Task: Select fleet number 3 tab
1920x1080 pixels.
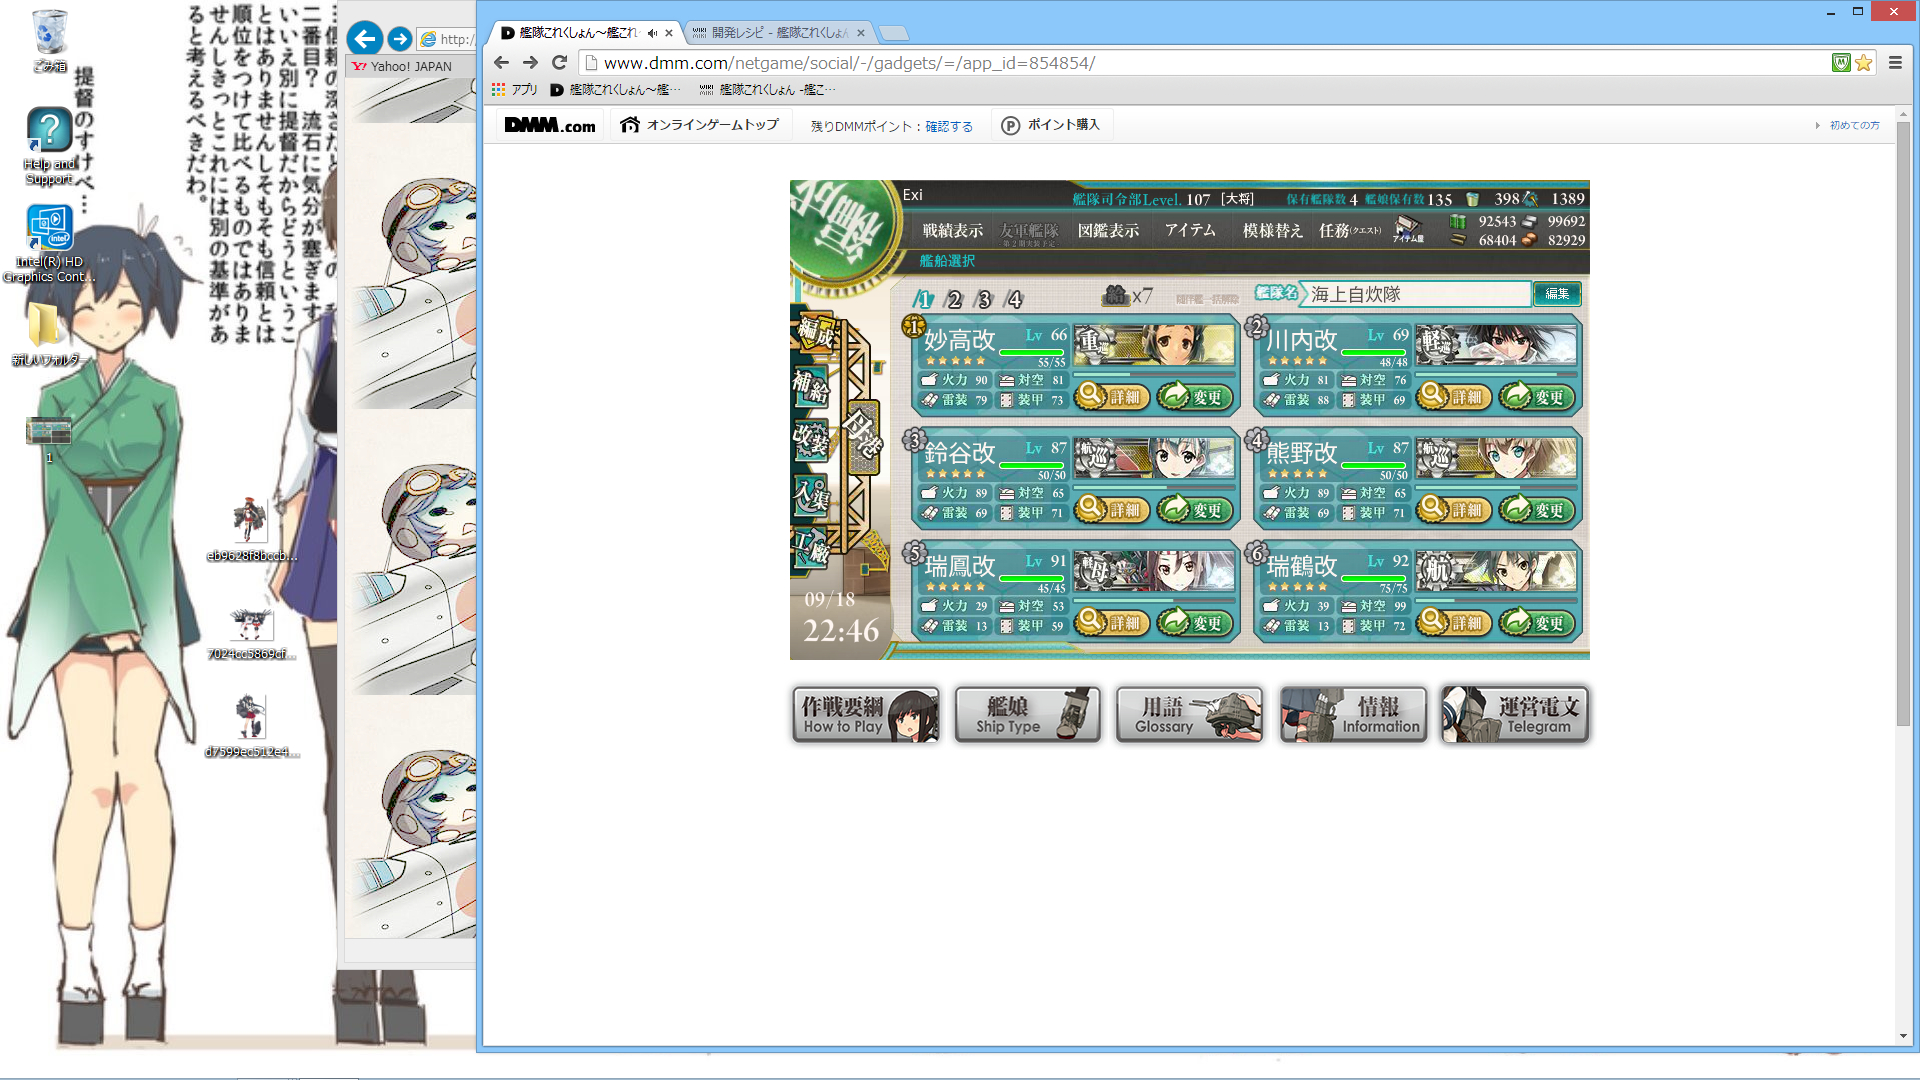Action: [984, 299]
